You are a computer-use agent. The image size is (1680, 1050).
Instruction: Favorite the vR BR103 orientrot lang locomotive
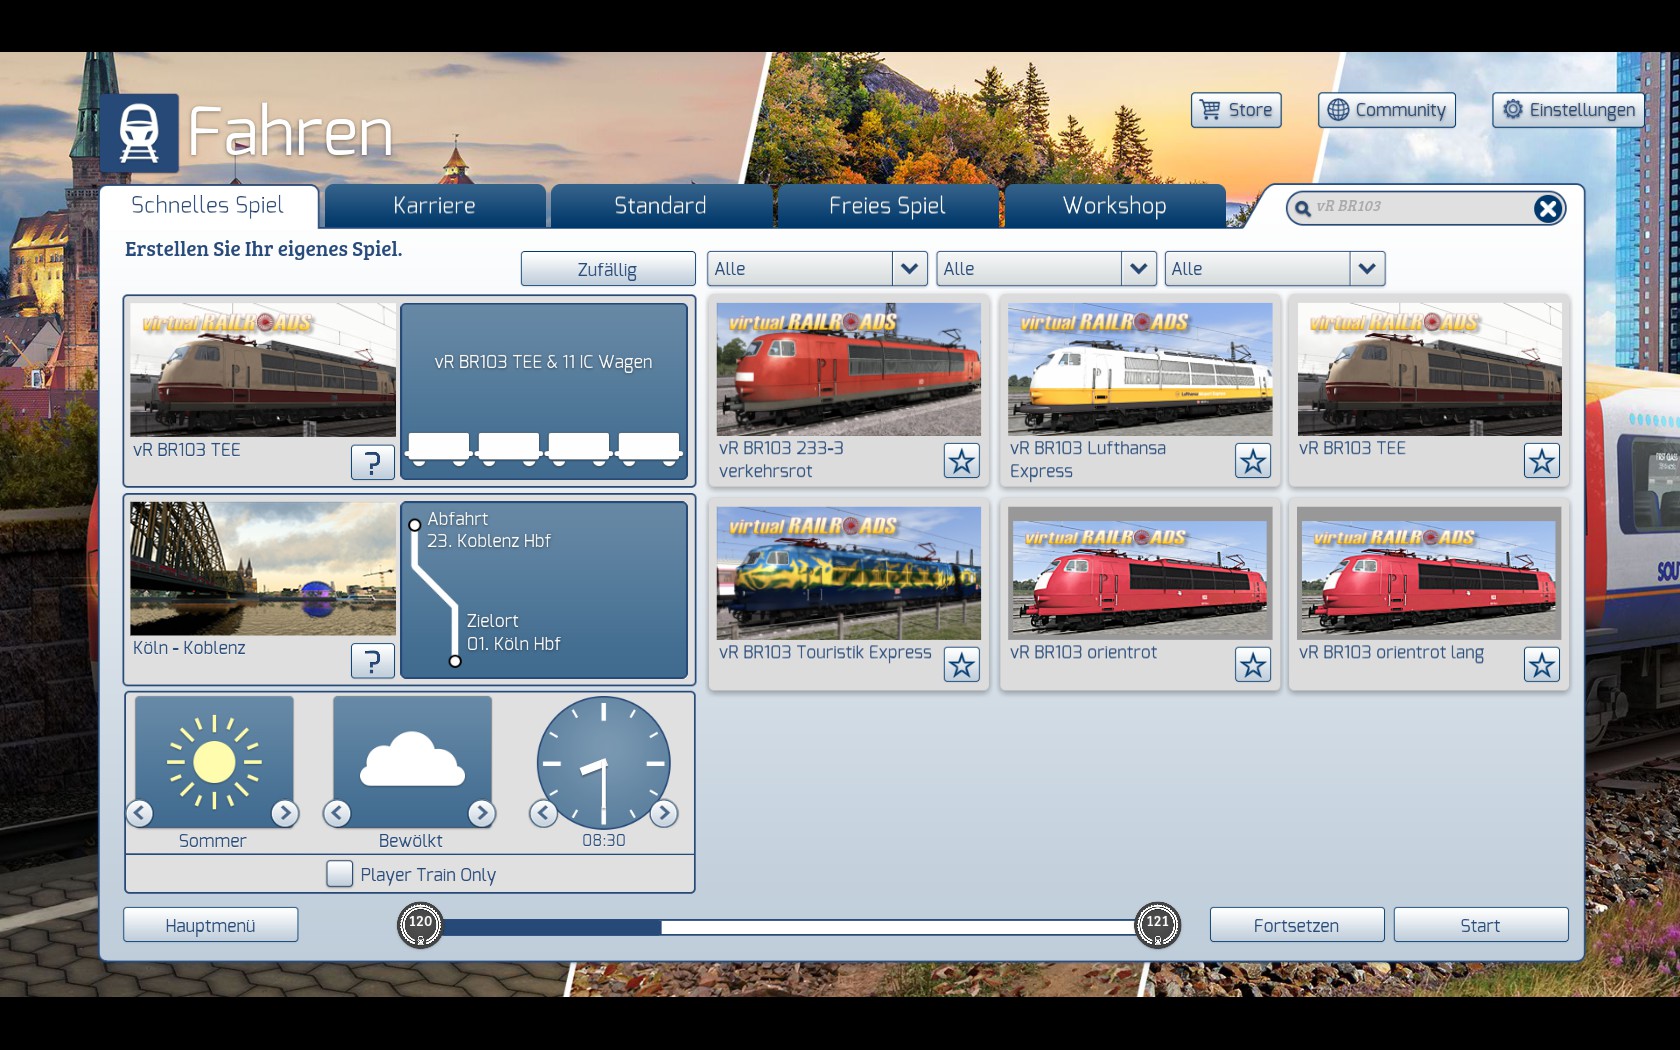tap(1542, 665)
